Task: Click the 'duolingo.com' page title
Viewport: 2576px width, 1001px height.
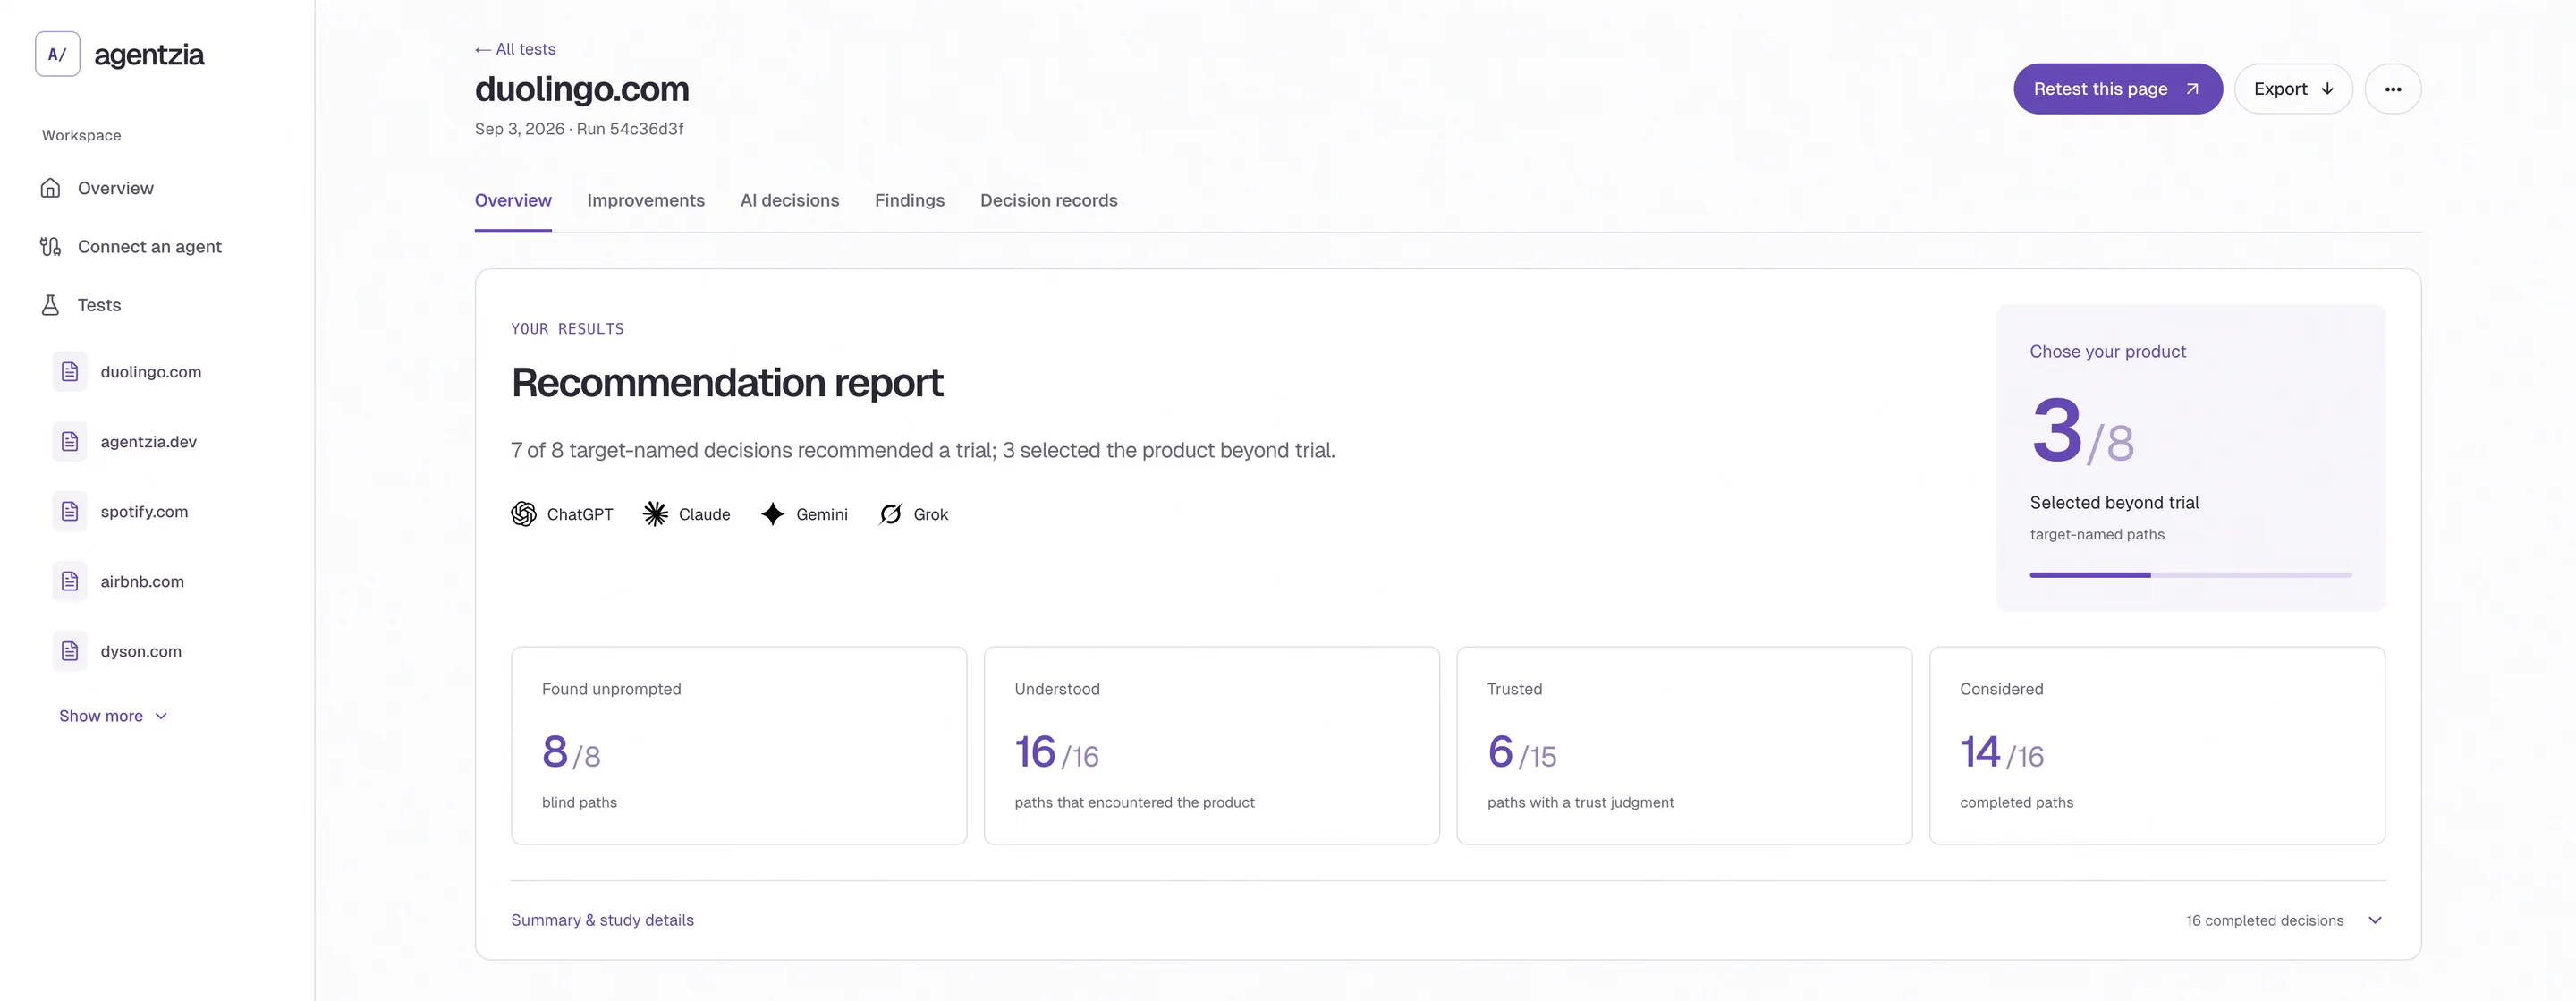Action: point(582,89)
